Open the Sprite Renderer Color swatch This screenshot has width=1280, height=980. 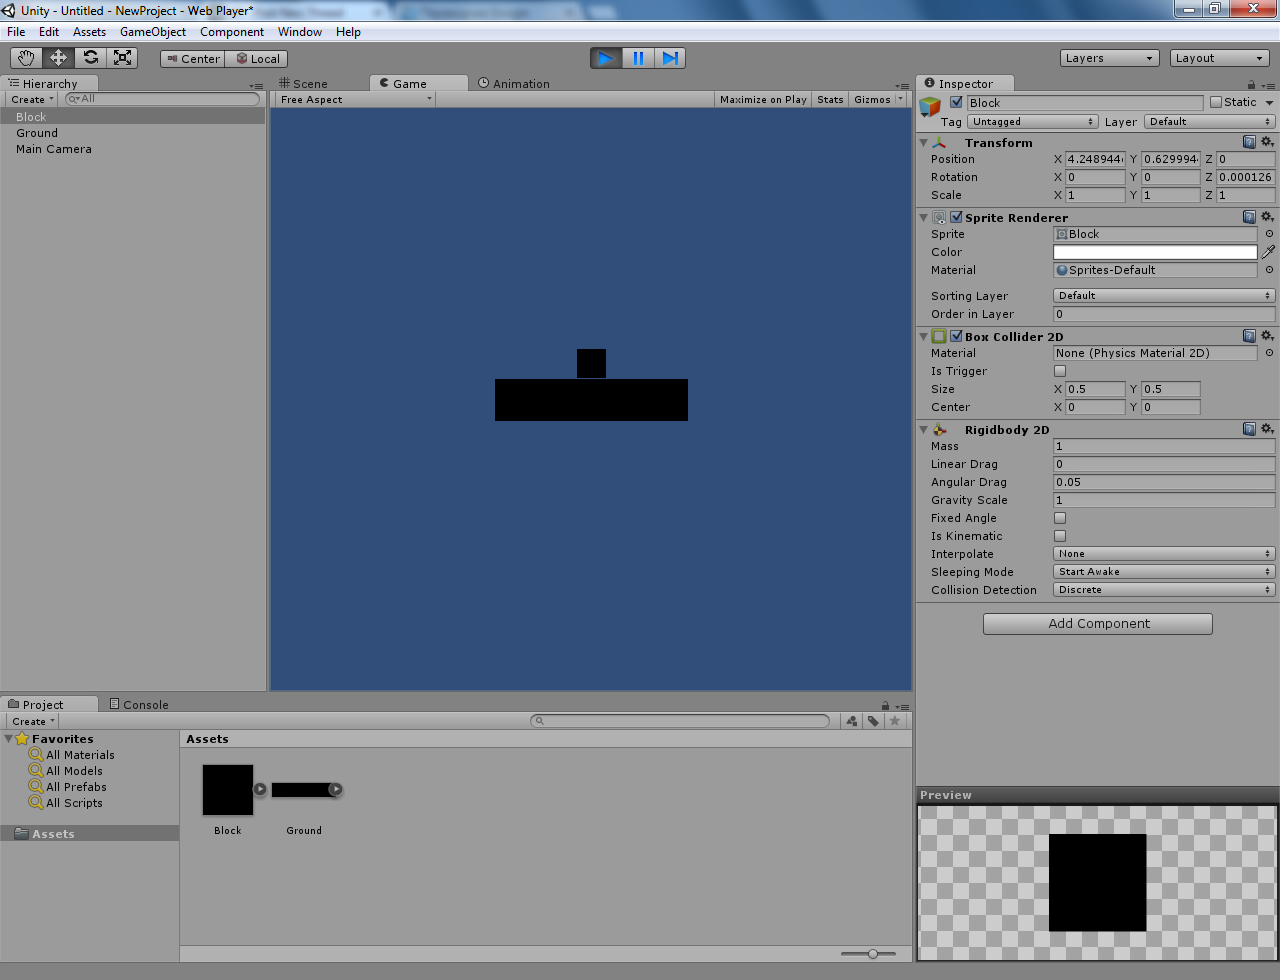[1155, 252]
